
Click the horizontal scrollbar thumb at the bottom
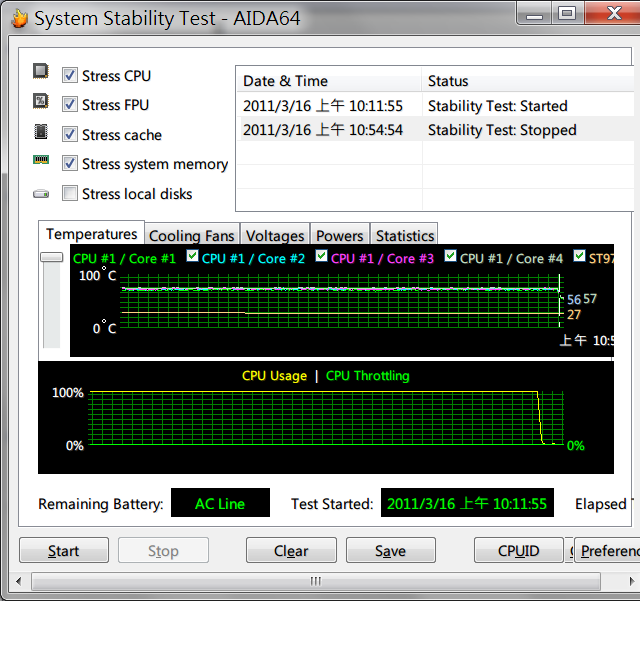[316, 581]
